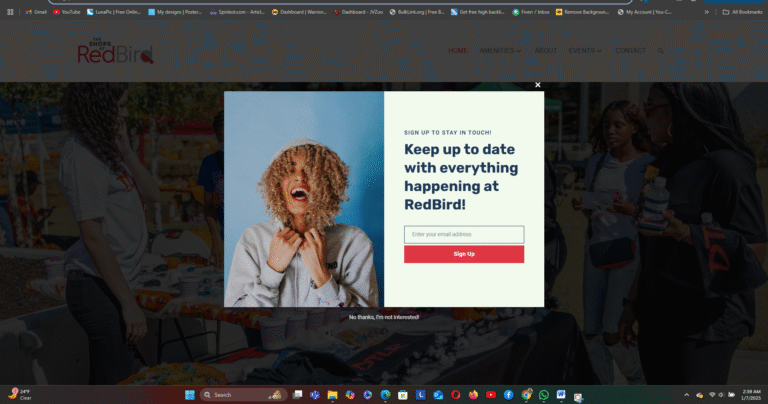The width and height of the screenshot is (768, 404).
Task: Open the YouTube bookmark
Action: coord(67,12)
